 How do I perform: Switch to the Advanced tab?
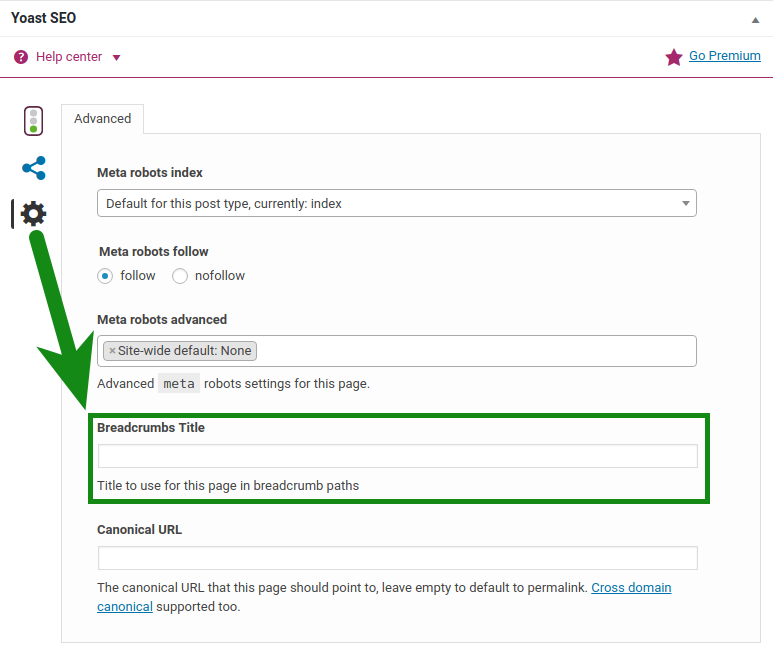[x=103, y=119]
